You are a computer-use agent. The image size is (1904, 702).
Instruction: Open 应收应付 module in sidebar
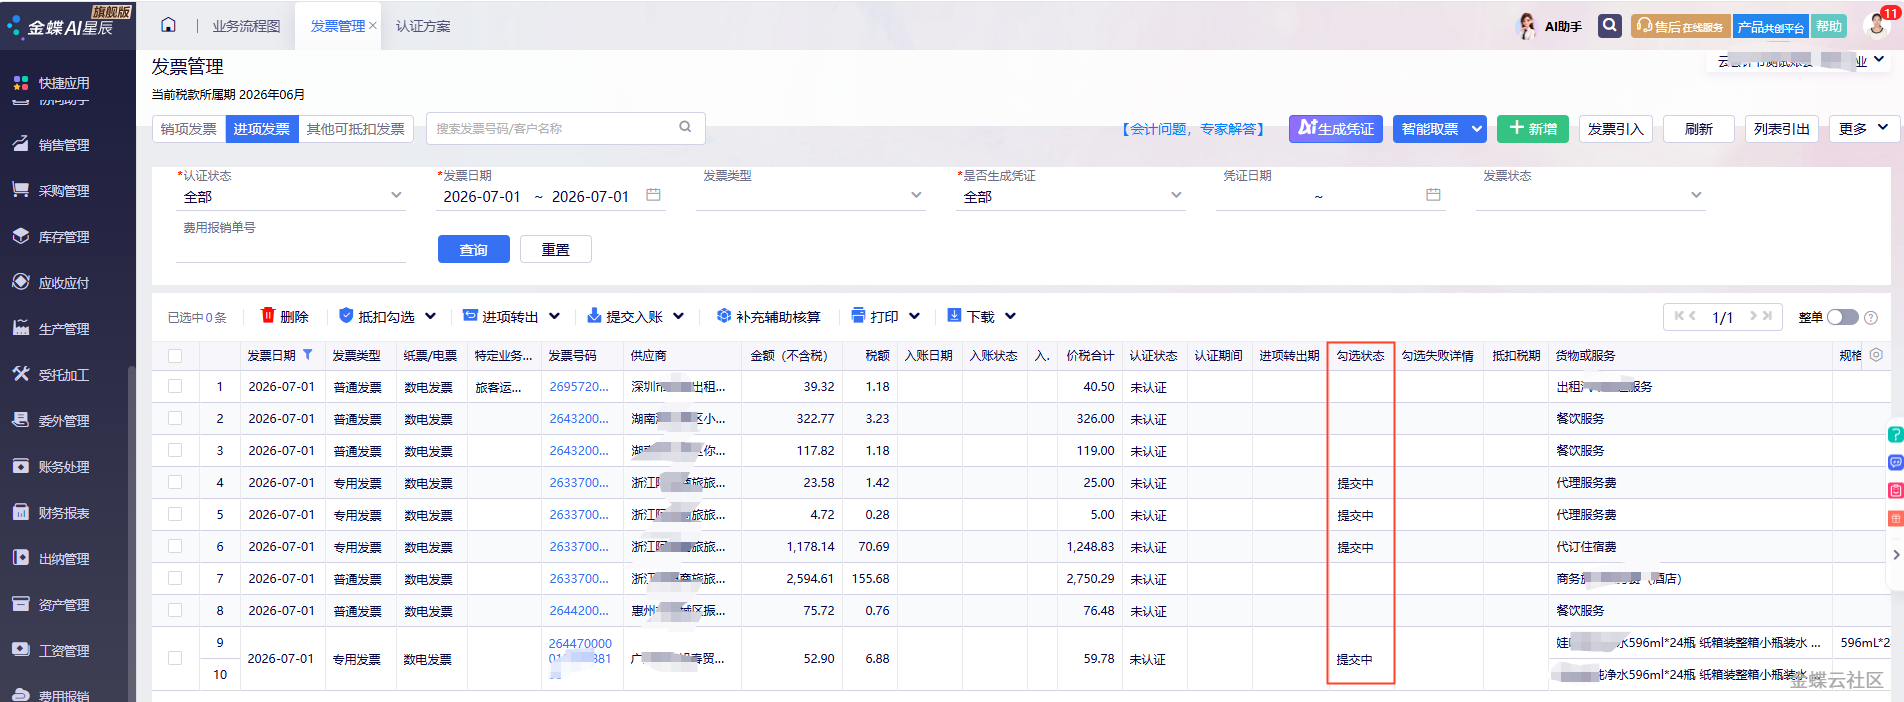(66, 283)
